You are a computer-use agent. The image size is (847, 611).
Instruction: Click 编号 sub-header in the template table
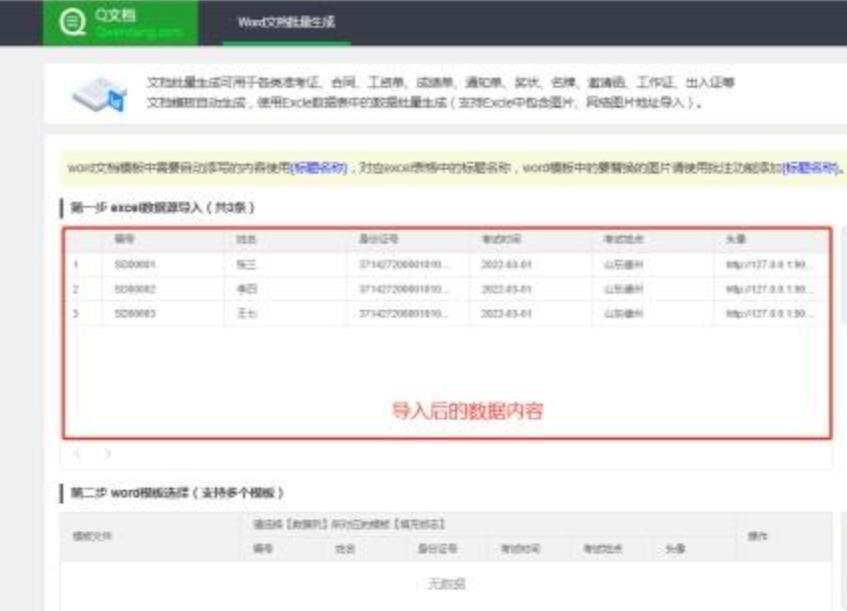pos(263,549)
